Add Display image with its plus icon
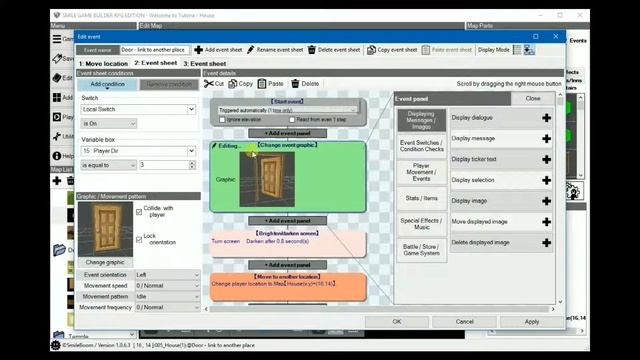 click(x=547, y=201)
